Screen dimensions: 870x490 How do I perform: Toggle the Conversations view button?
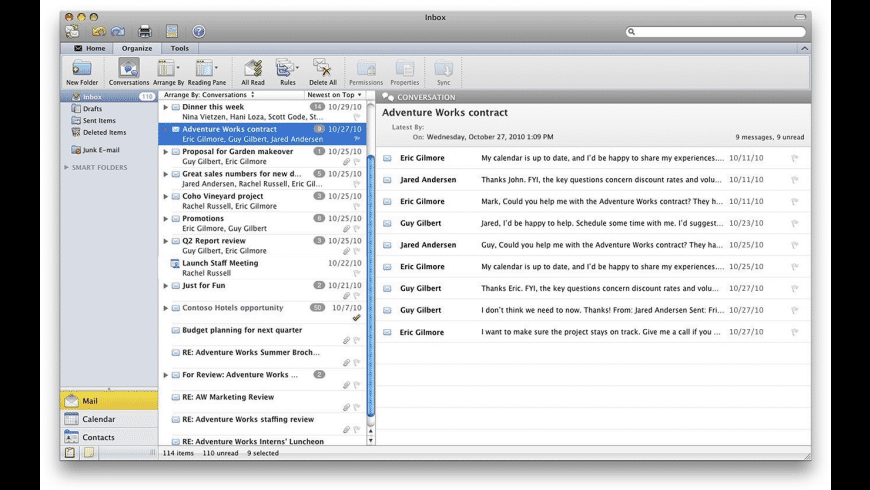pos(129,69)
